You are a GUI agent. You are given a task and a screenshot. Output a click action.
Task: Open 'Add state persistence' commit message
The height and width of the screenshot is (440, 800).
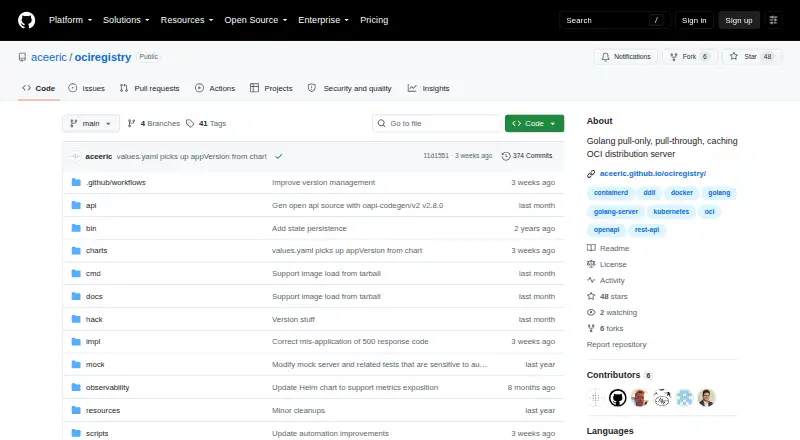click(309, 228)
